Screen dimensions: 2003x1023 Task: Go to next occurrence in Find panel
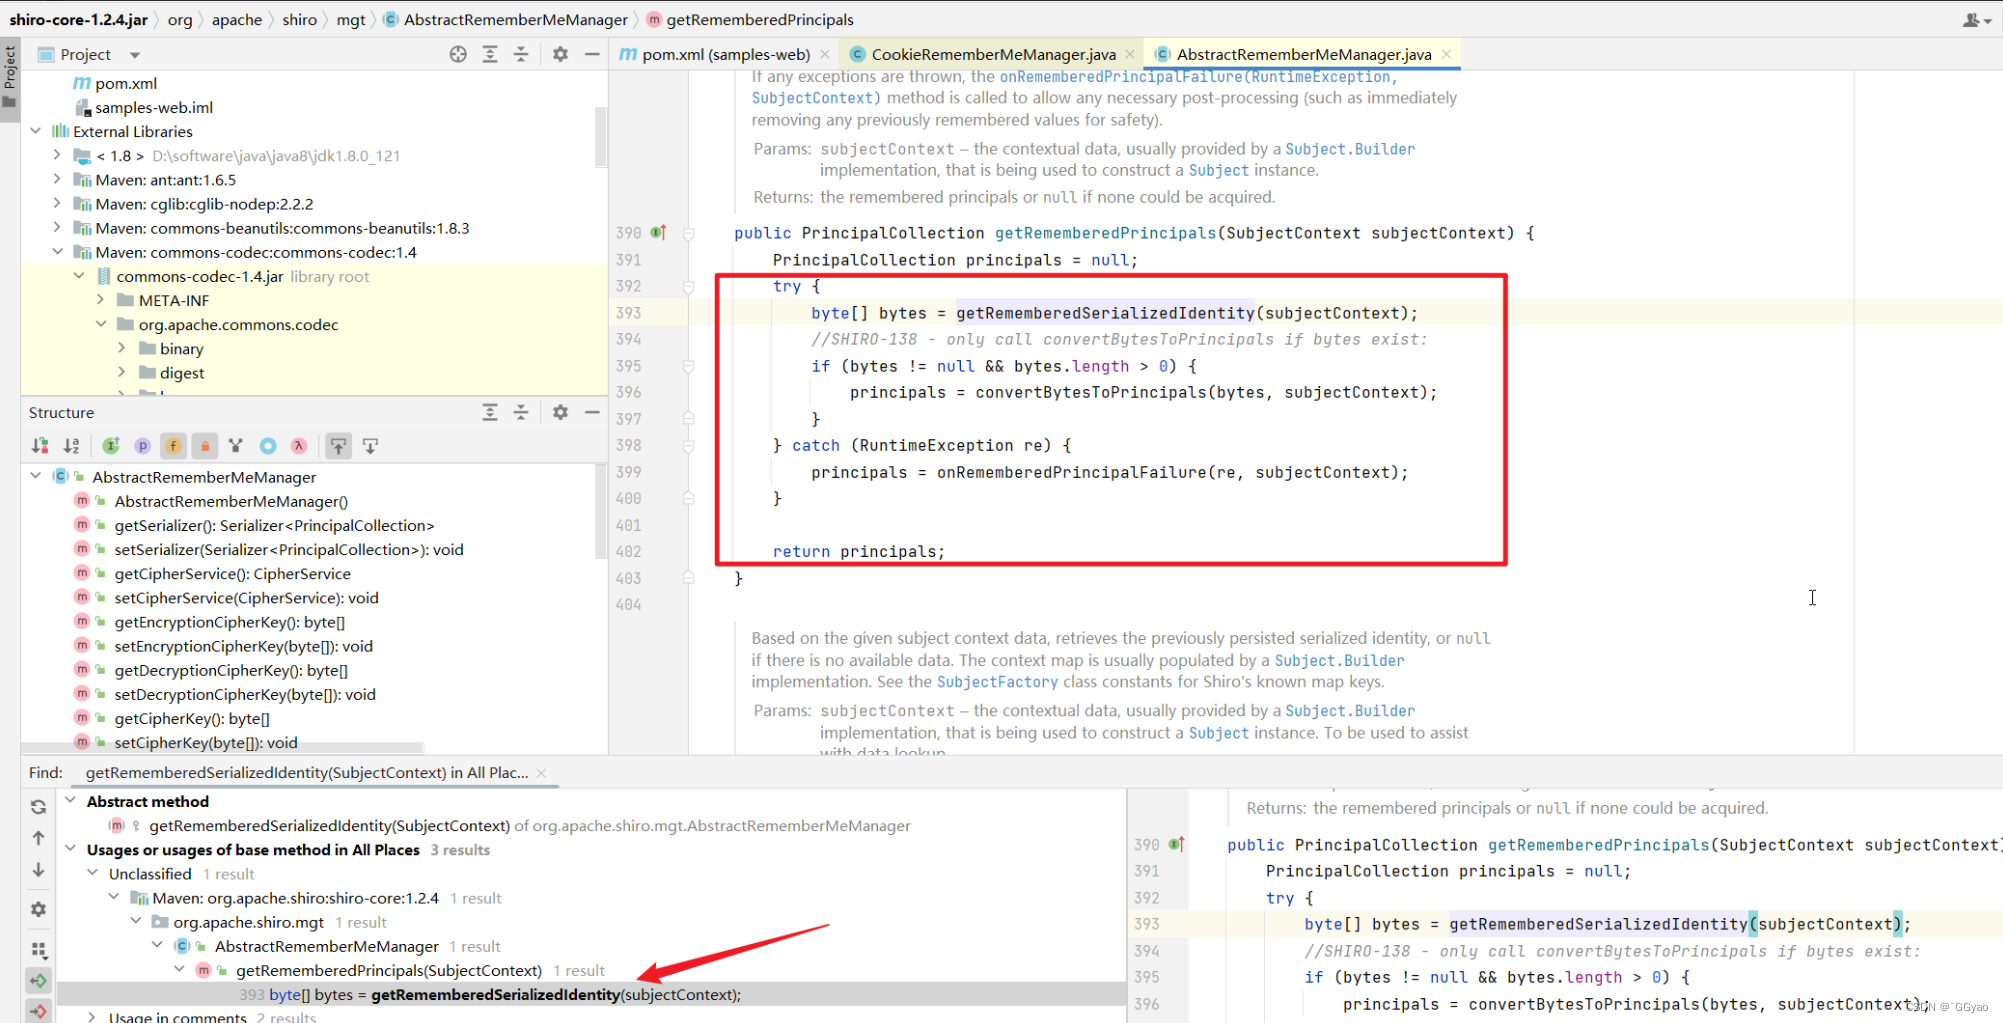[38, 870]
